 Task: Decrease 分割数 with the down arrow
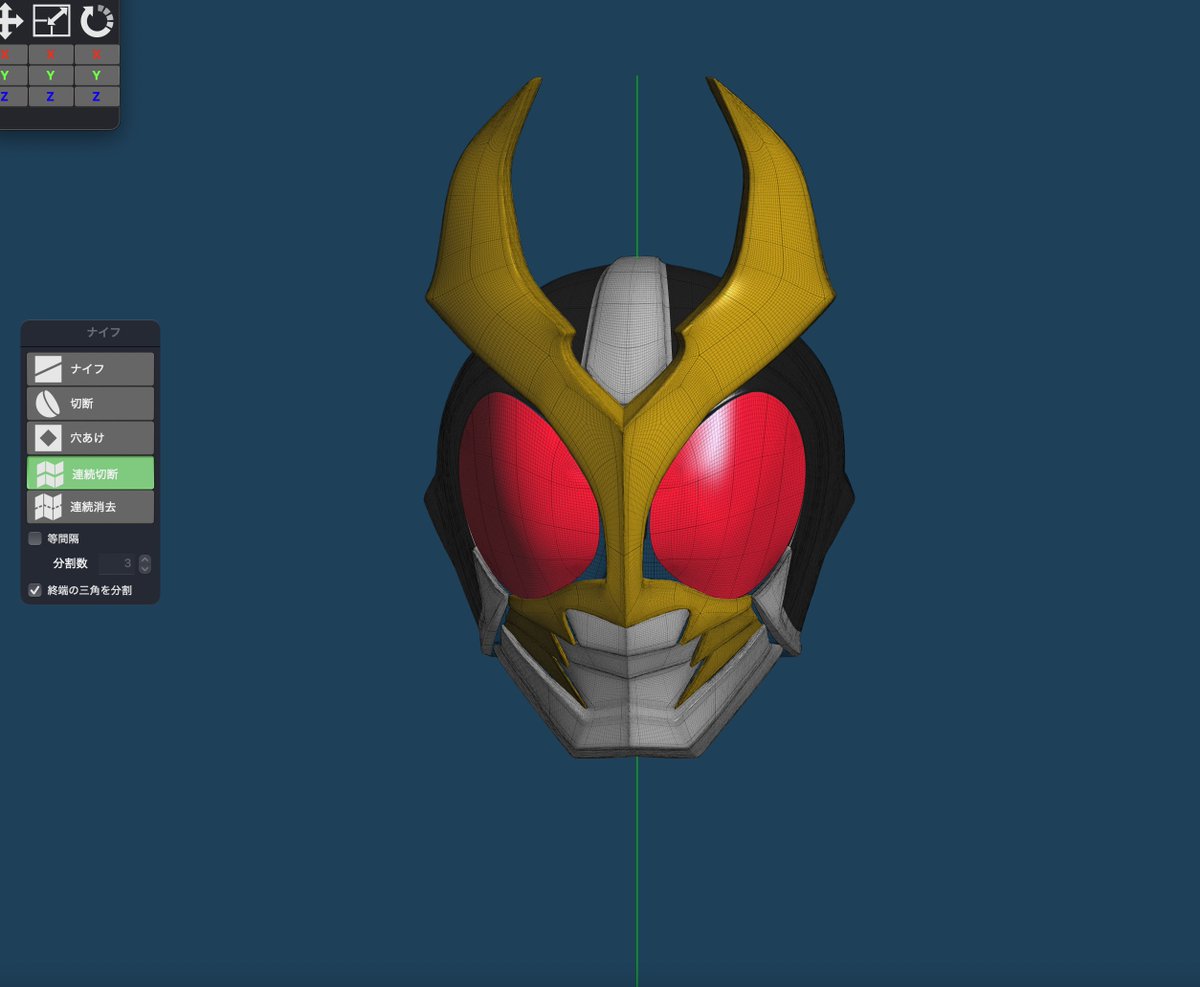click(145, 569)
